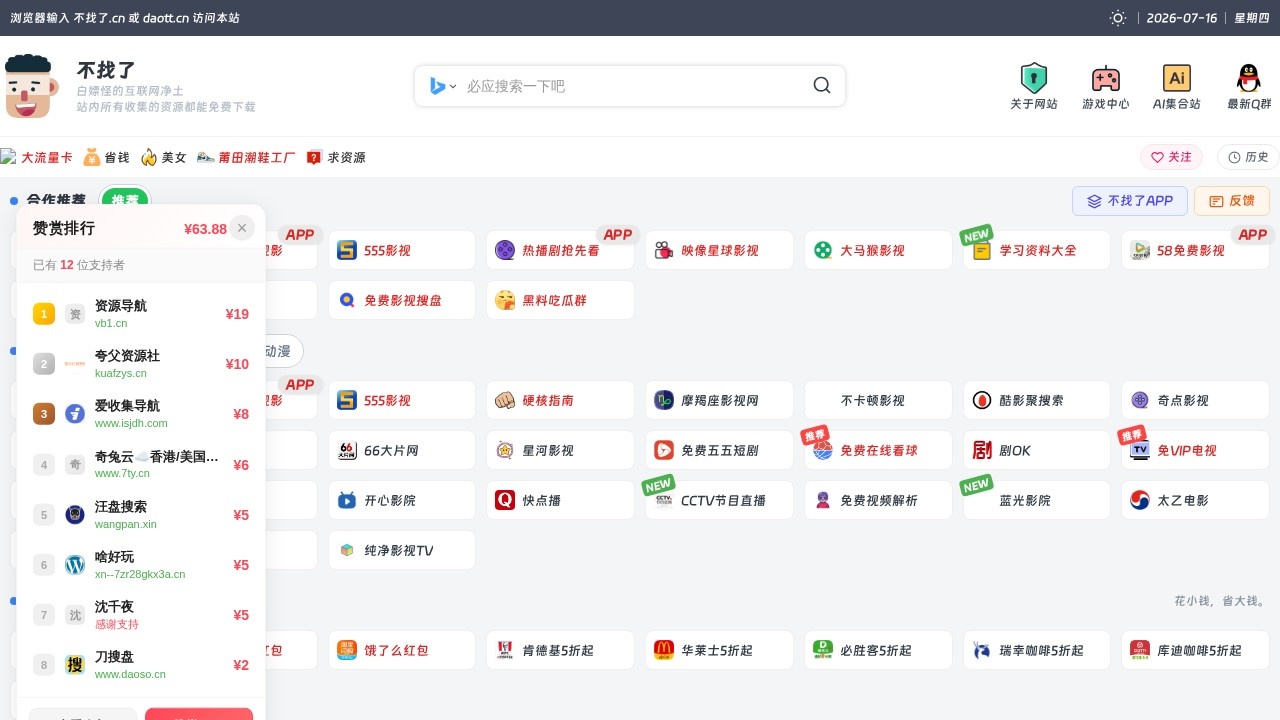Screen dimensions: 1280x720
Task: Click 剧OK icon
Action: pyautogui.click(x=982, y=450)
